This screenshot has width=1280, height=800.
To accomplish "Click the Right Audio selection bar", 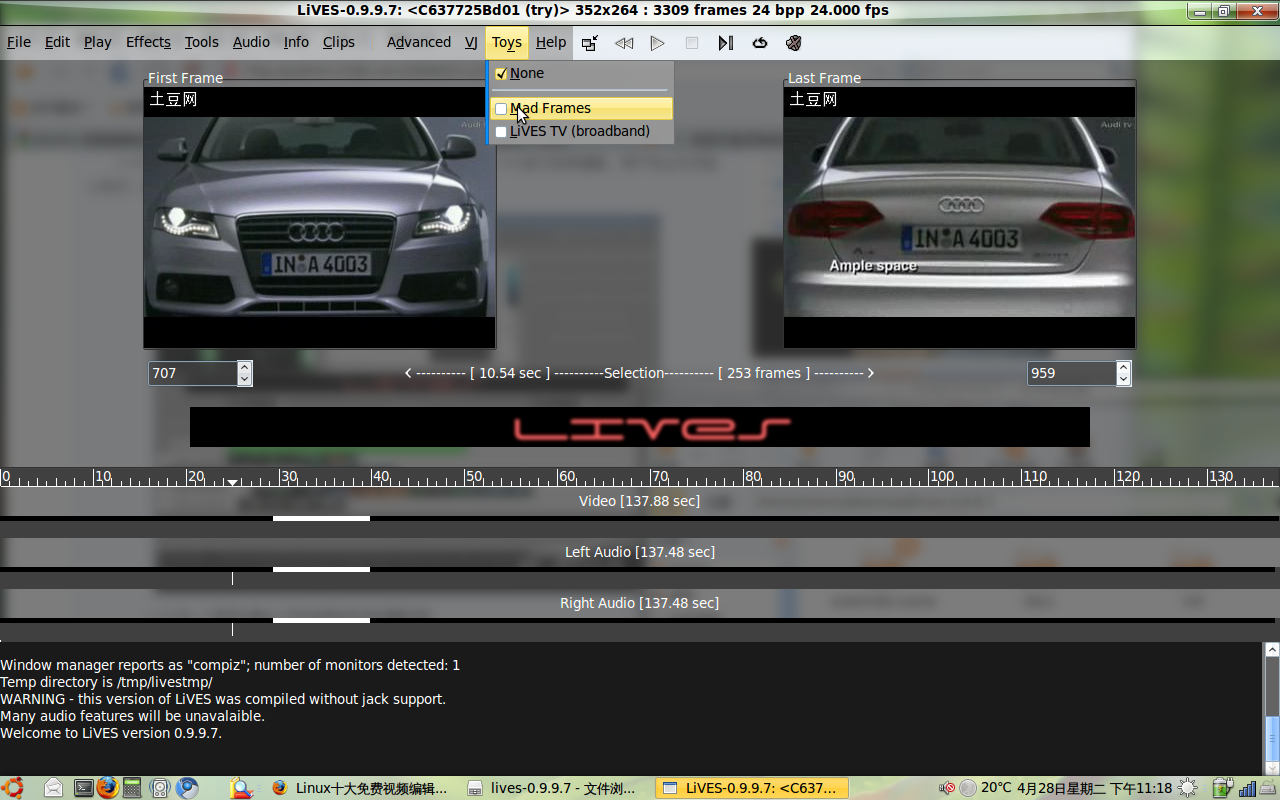I will (321, 620).
